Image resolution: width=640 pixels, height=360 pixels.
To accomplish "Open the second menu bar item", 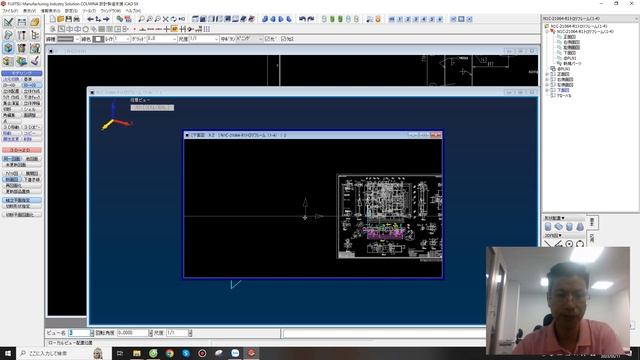I will click(x=29, y=11).
